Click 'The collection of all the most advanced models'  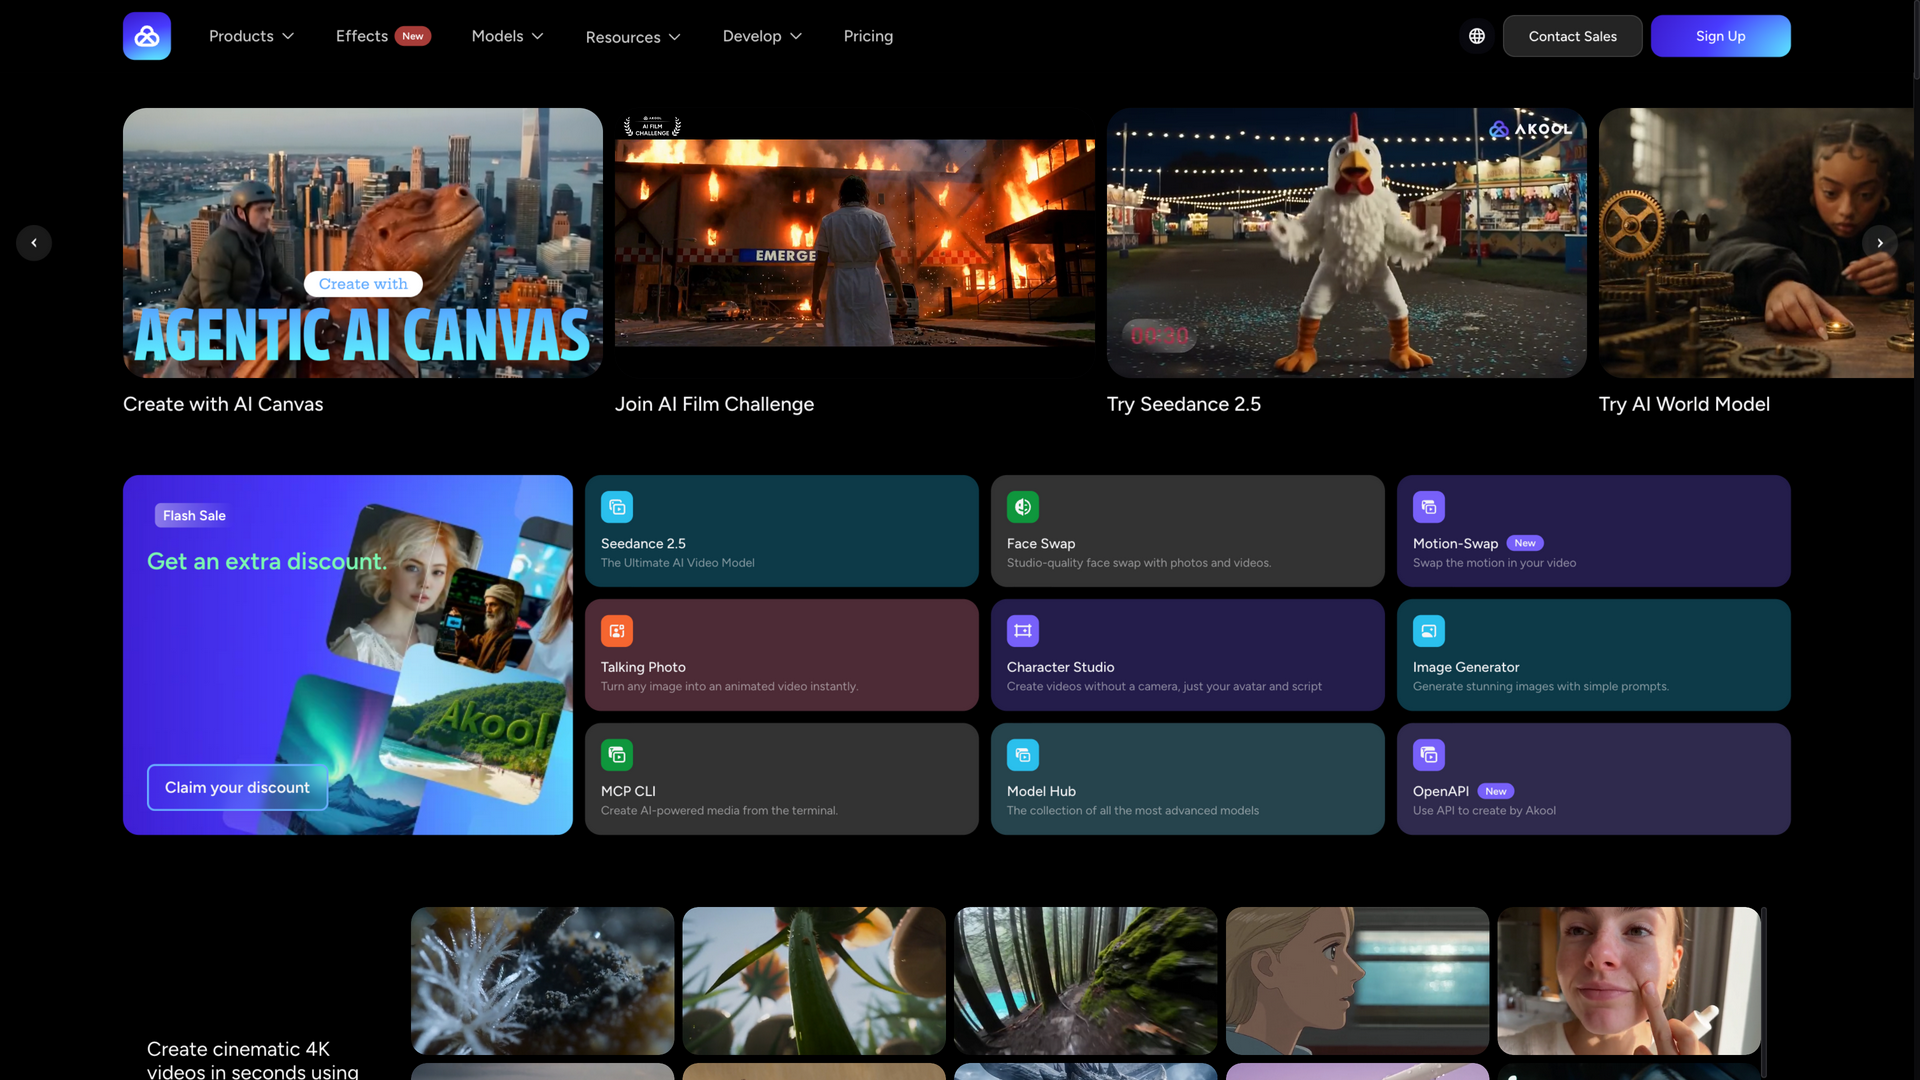[1132, 811]
